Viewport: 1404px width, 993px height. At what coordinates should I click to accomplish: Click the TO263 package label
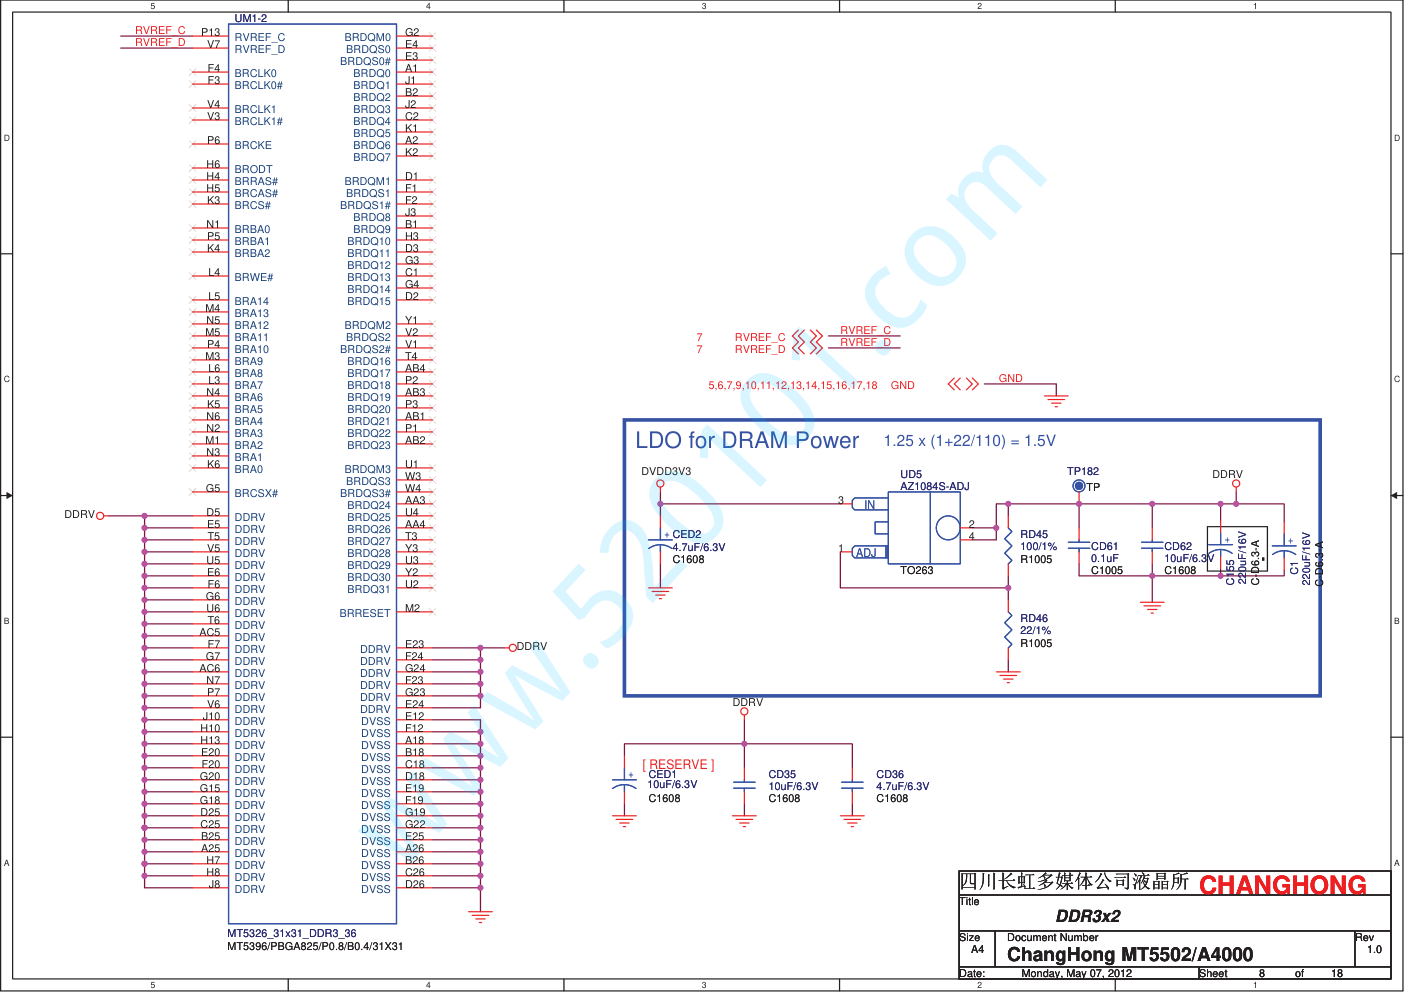pyautogui.click(x=916, y=571)
